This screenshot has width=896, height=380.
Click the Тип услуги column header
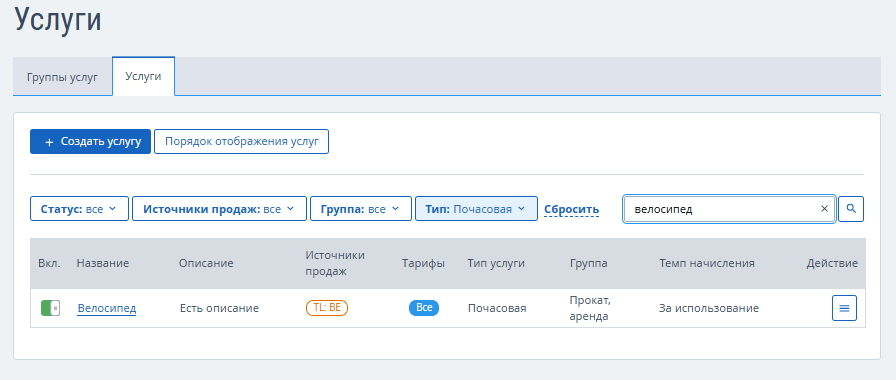tap(496, 263)
